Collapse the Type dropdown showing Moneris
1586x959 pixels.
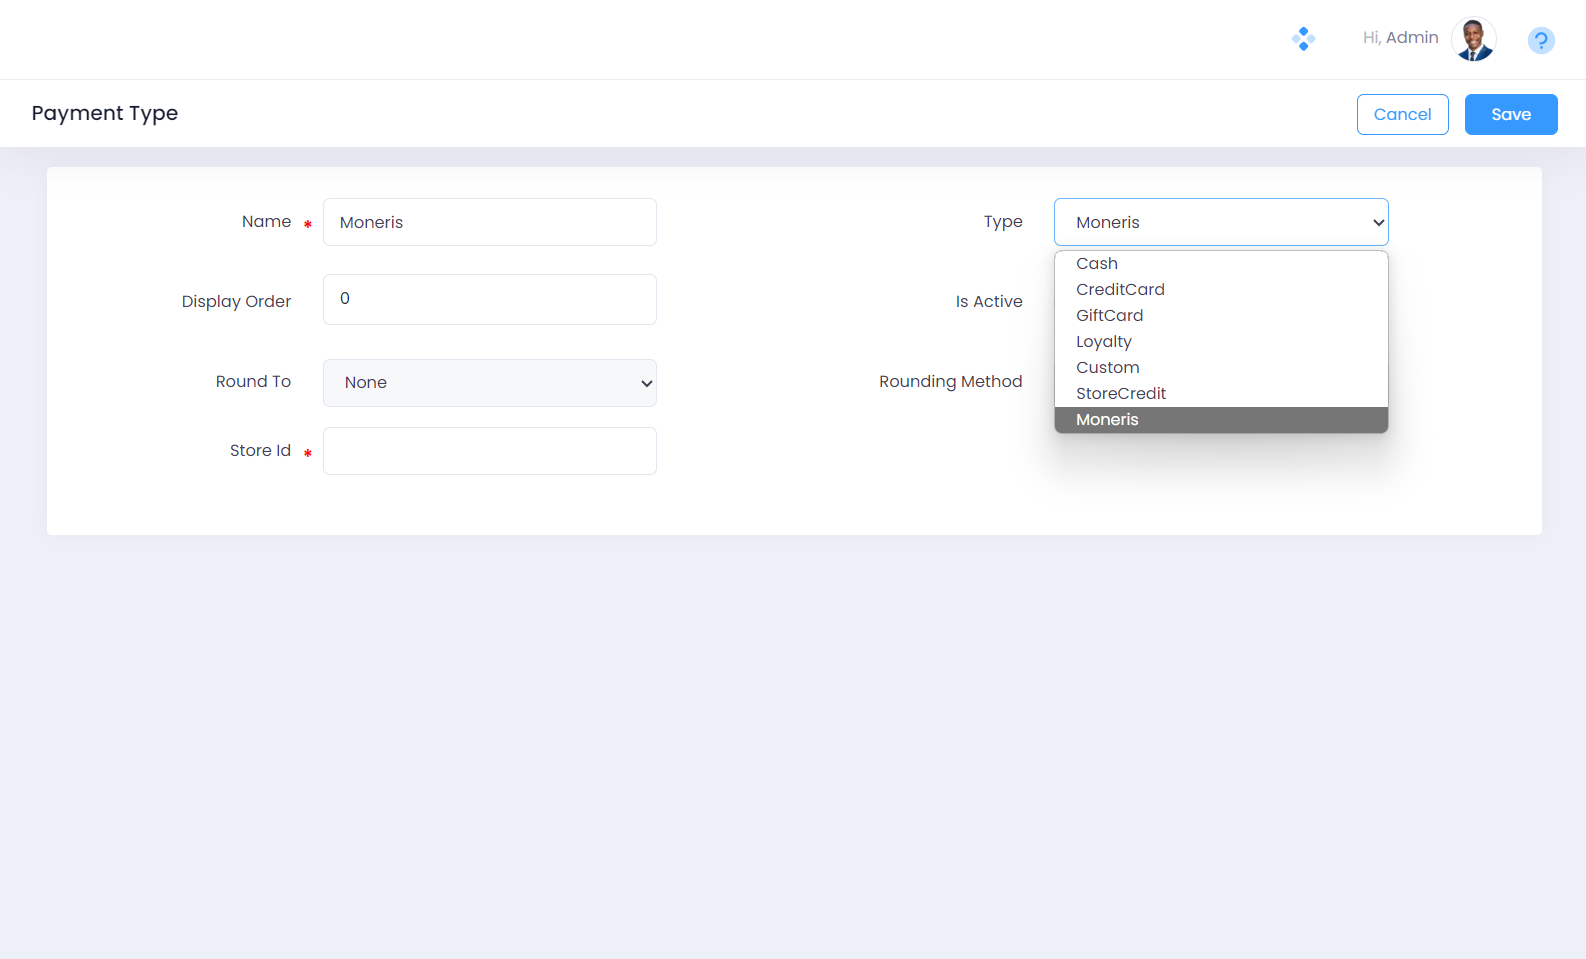click(1220, 222)
